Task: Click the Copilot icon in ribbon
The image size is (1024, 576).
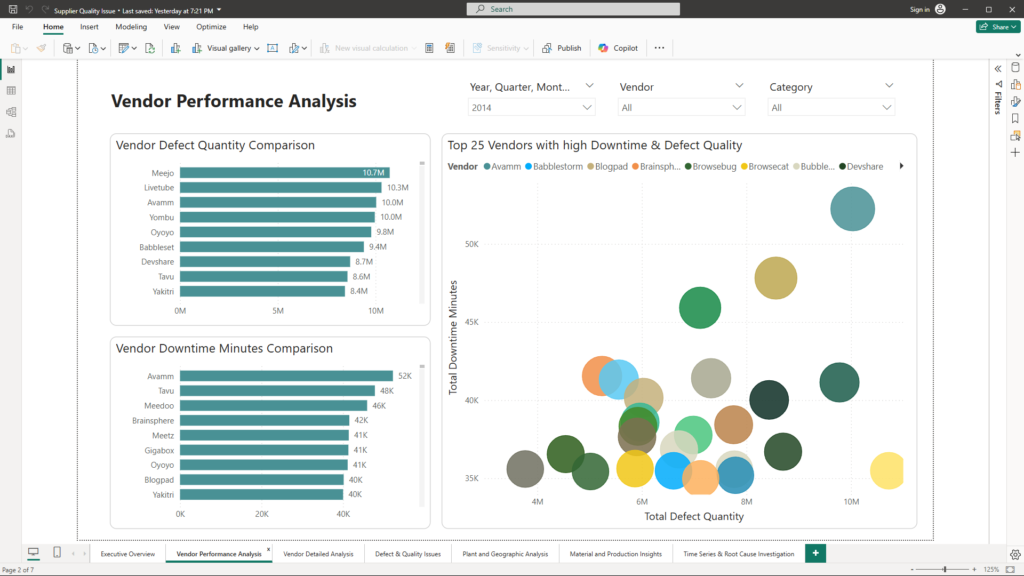Action: pos(618,48)
